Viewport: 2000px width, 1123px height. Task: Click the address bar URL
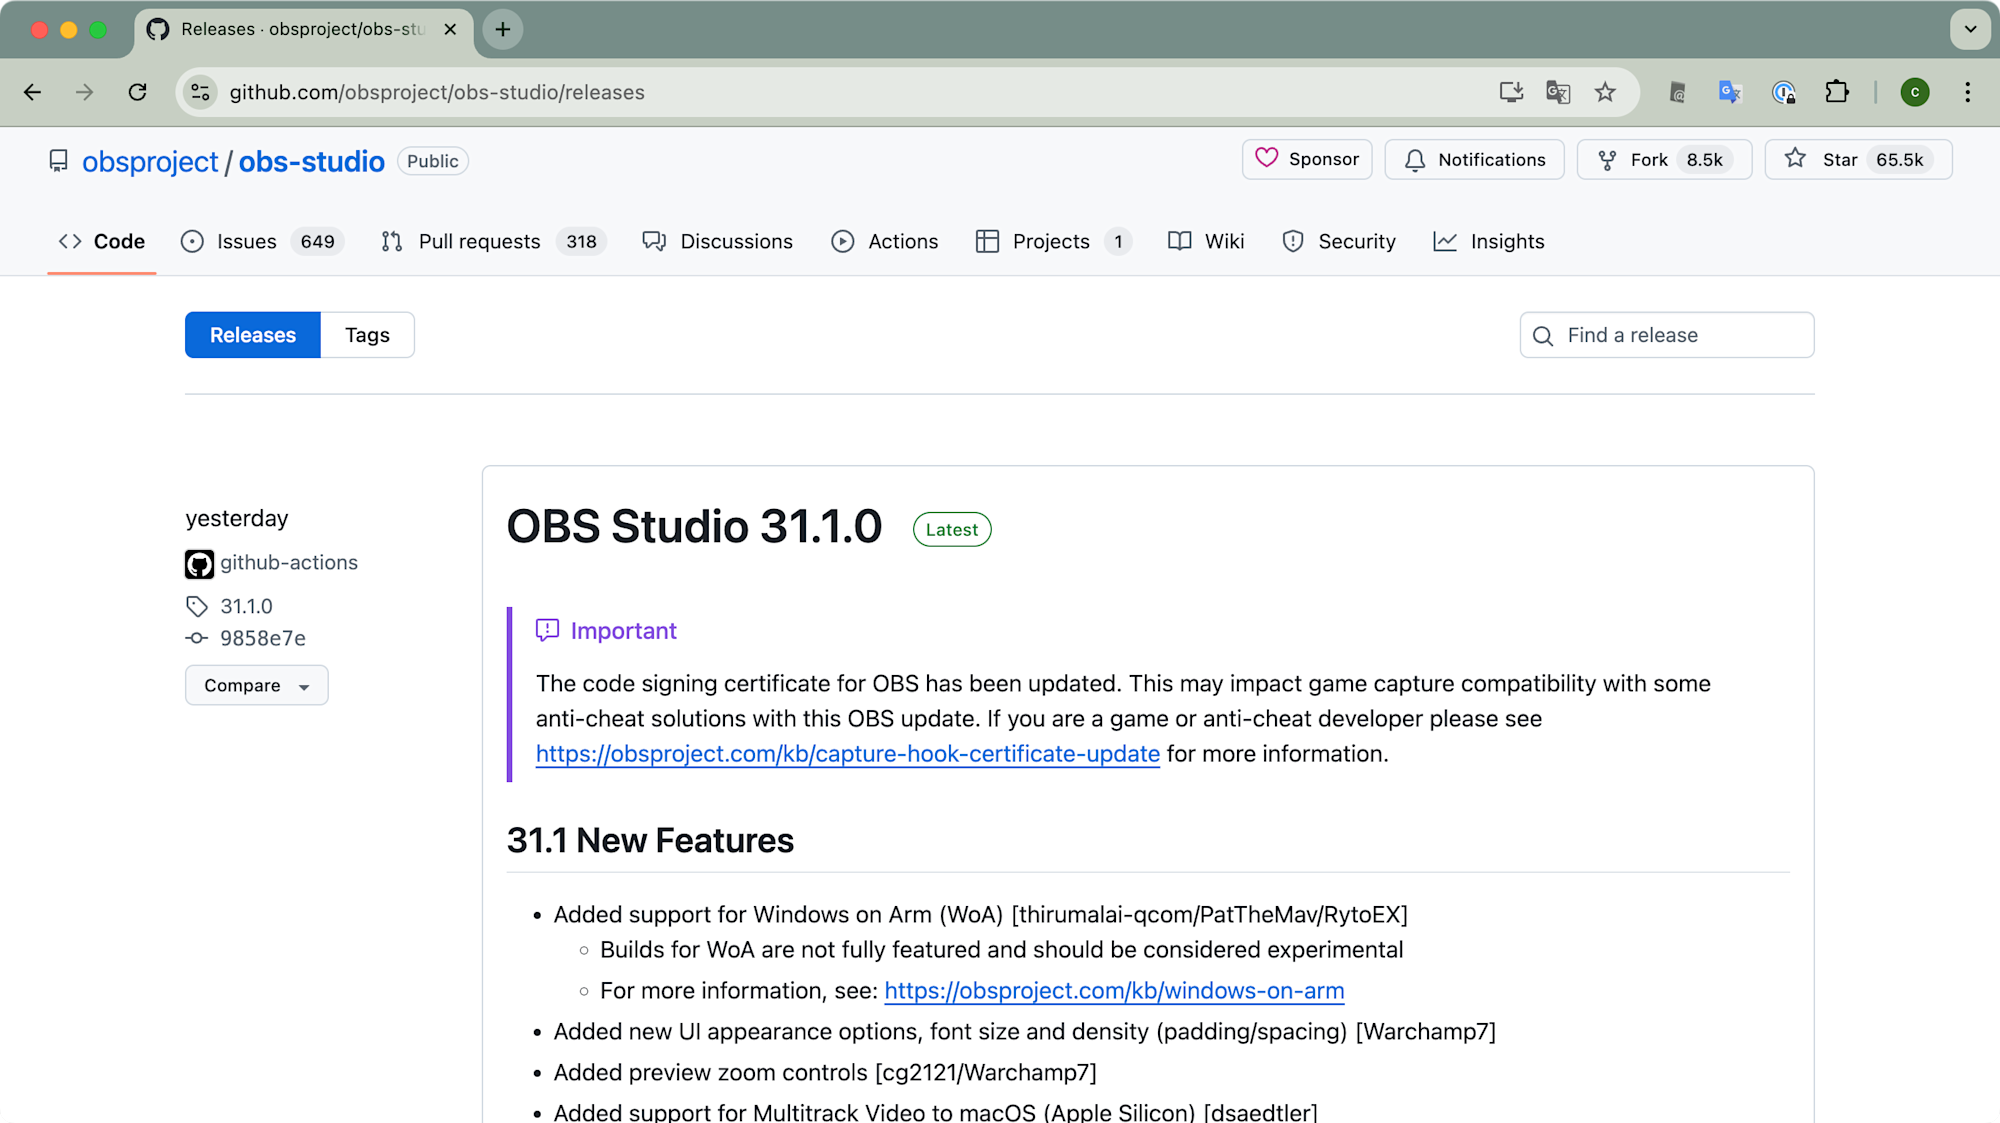437,92
